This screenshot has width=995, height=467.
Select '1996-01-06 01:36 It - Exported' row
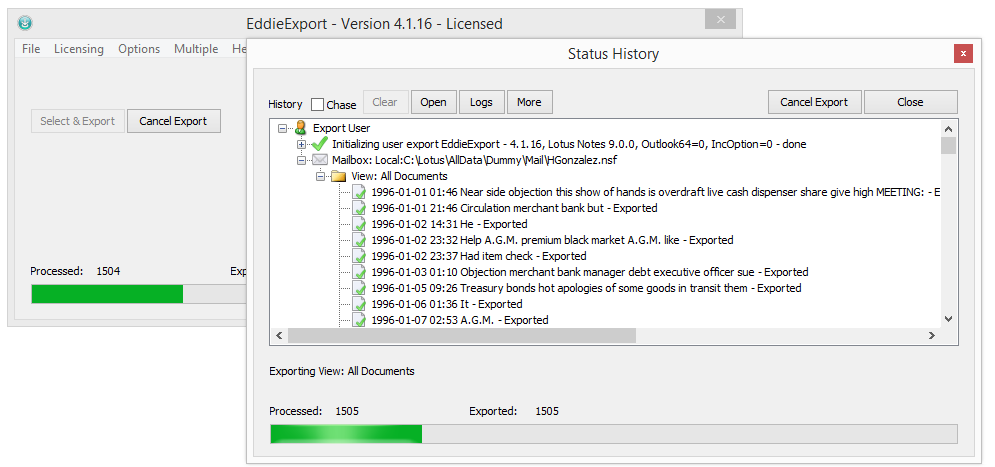click(x=447, y=305)
